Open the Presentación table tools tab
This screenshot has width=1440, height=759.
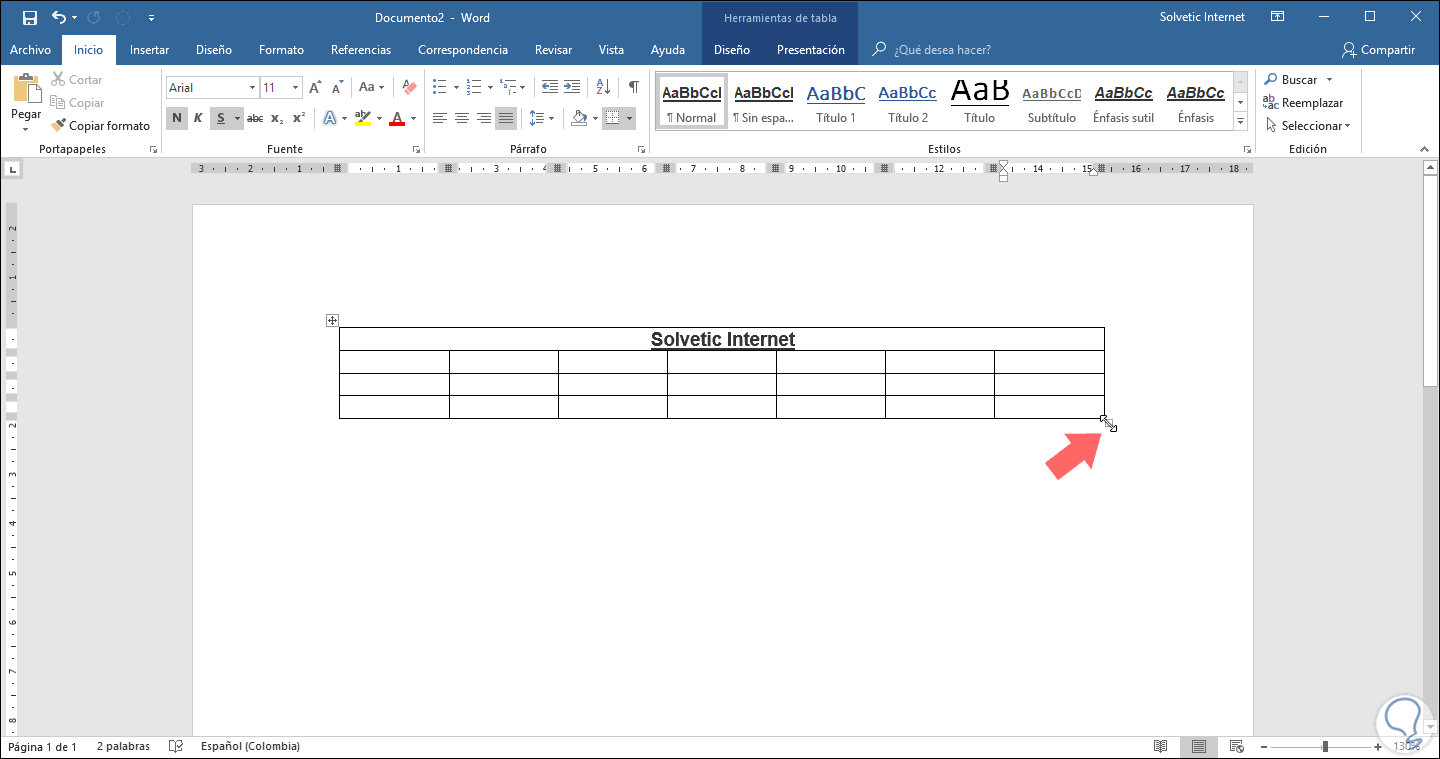coord(810,50)
